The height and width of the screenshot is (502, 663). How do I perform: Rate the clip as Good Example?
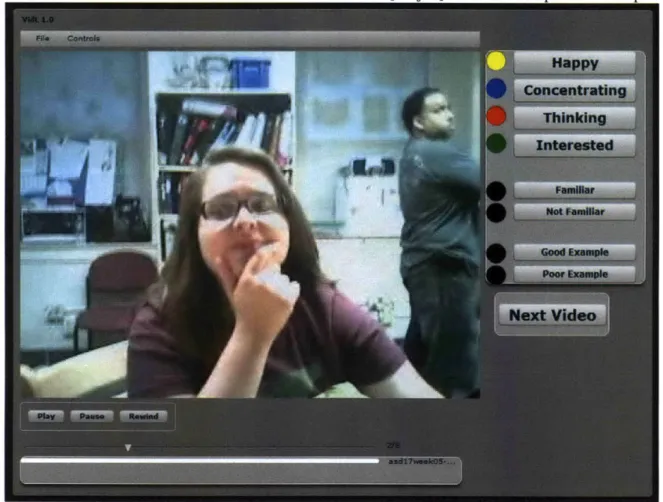point(575,252)
